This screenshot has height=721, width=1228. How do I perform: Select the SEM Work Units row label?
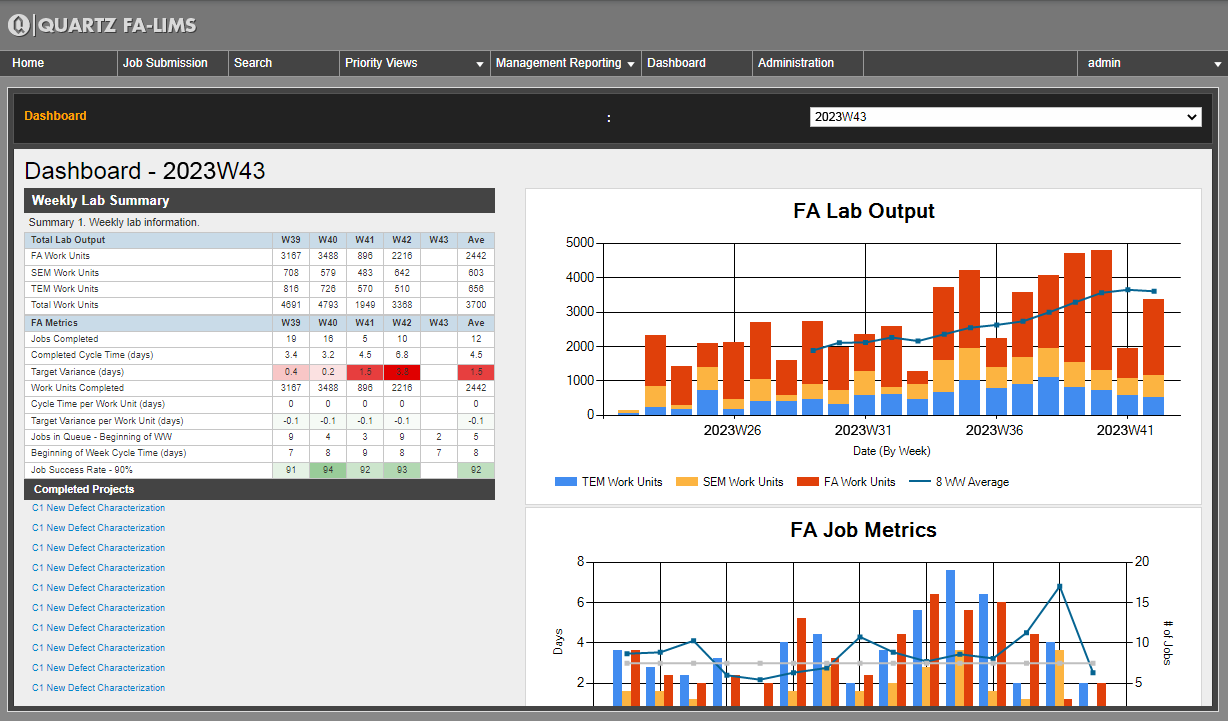[65, 272]
